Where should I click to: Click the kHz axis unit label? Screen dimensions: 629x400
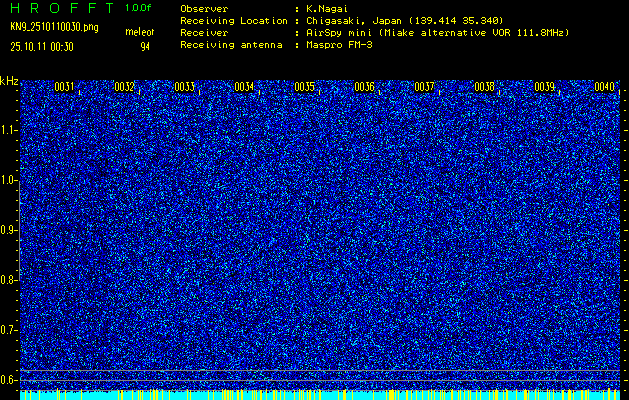point(9,81)
